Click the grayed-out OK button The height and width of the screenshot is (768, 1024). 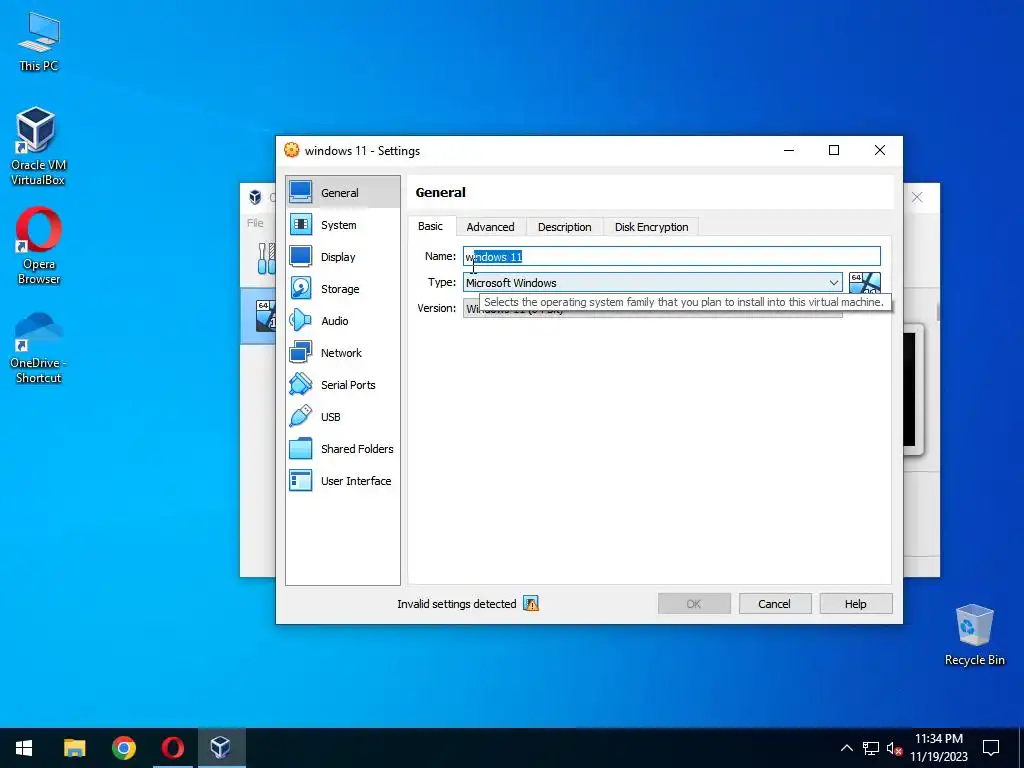[x=694, y=604]
